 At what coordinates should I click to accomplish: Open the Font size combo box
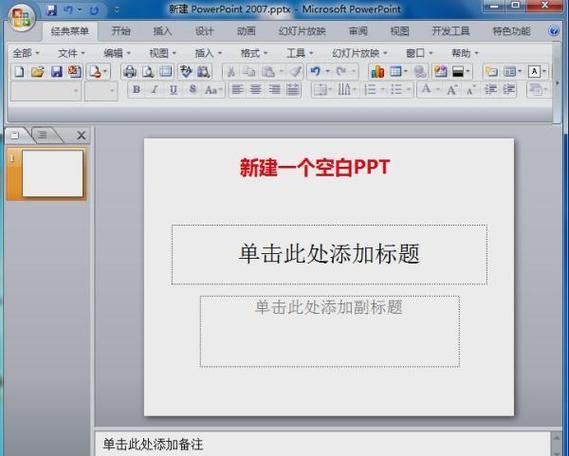101,91
